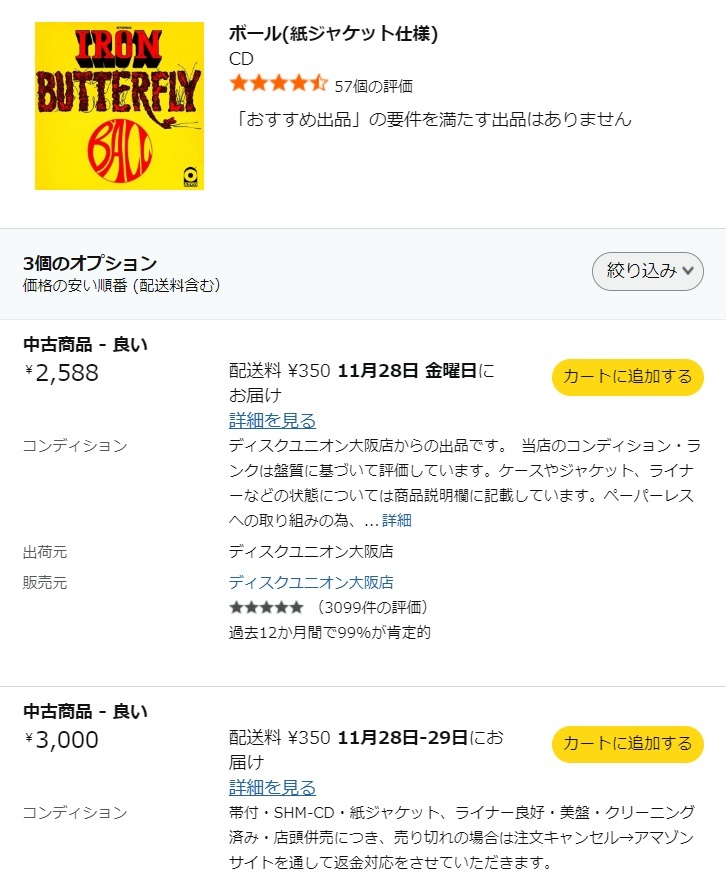Click the seller's five-star rating icons
The height and width of the screenshot is (877, 726).
266,607
